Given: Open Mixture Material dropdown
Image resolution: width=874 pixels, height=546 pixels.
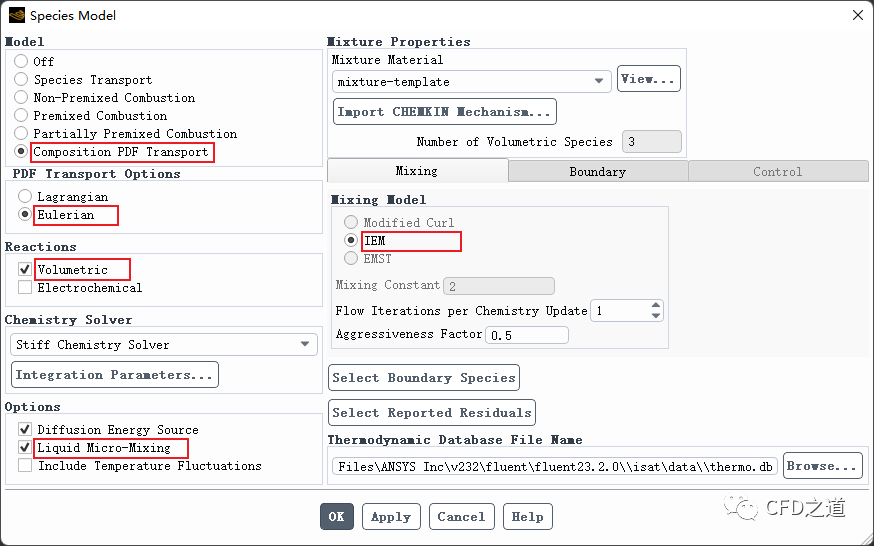Looking at the screenshot, I should [599, 82].
